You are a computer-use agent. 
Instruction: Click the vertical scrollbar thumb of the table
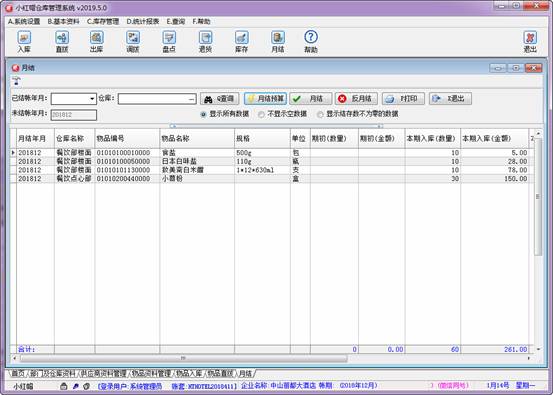click(538, 197)
